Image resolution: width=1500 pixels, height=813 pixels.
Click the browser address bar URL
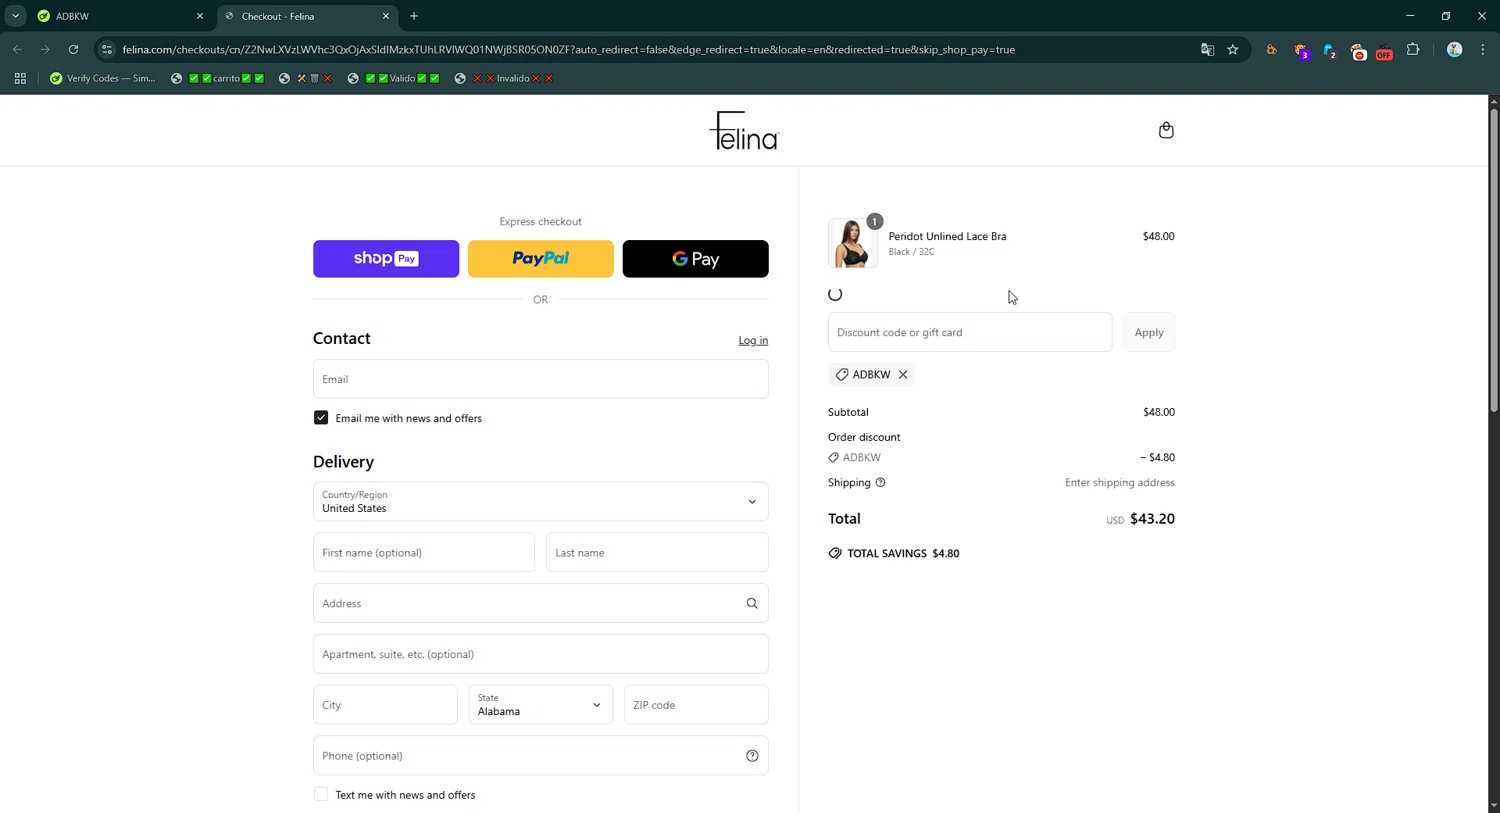568,49
